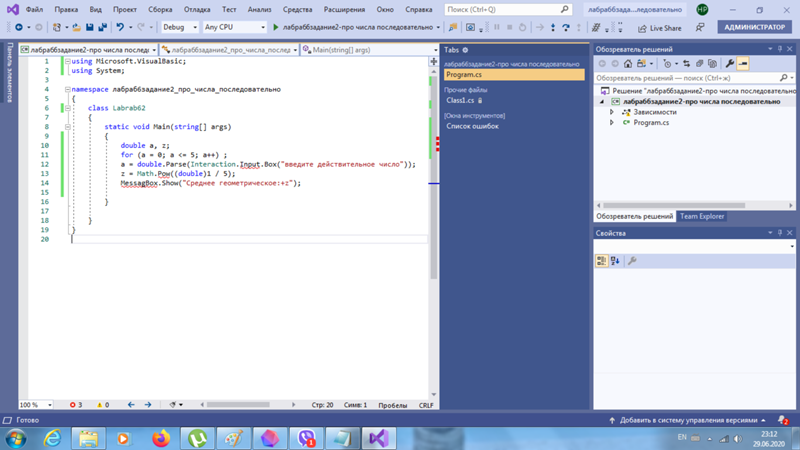This screenshot has width=800, height=450.
Task: Click the Firefox icon in the taskbar
Action: tap(161, 438)
